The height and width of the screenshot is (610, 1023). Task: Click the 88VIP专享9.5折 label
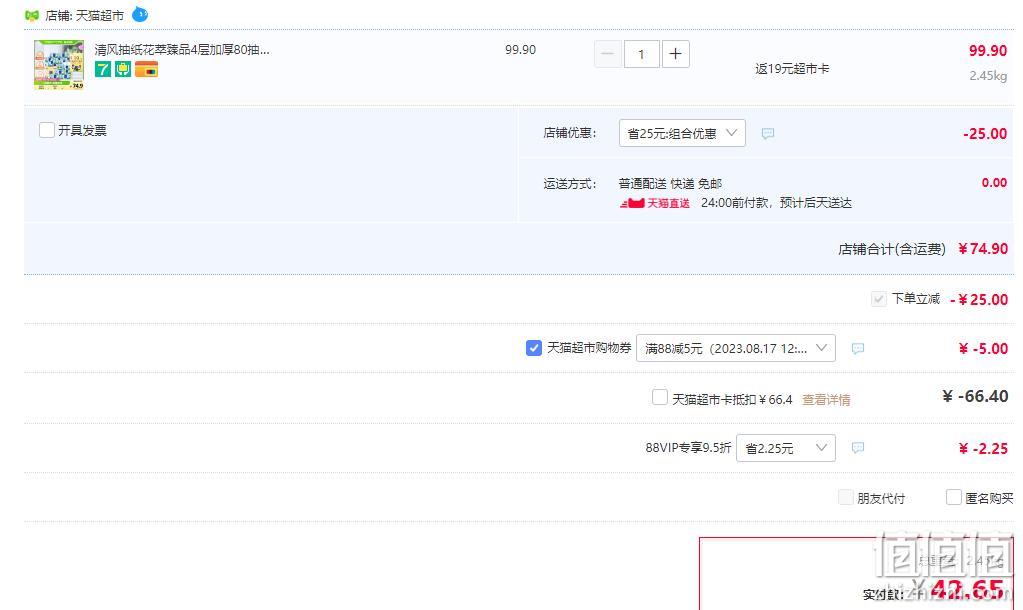click(x=688, y=448)
